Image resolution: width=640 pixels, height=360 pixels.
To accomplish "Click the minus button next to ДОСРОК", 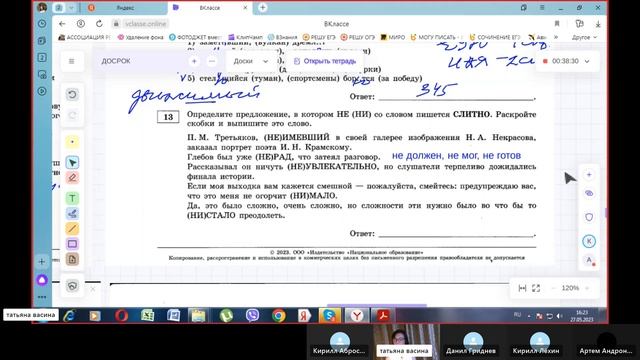I will tap(211, 61).
